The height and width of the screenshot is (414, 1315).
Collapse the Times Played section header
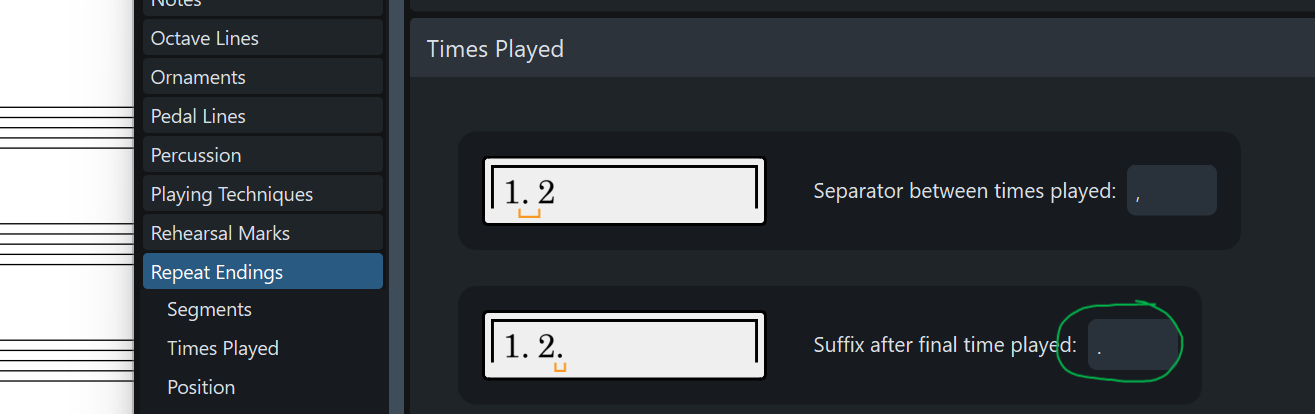[495, 49]
